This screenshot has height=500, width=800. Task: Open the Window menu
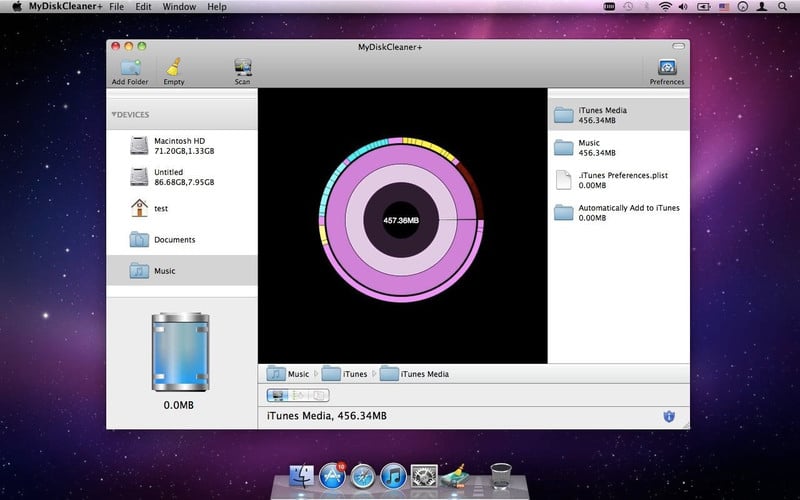(x=179, y=7)
